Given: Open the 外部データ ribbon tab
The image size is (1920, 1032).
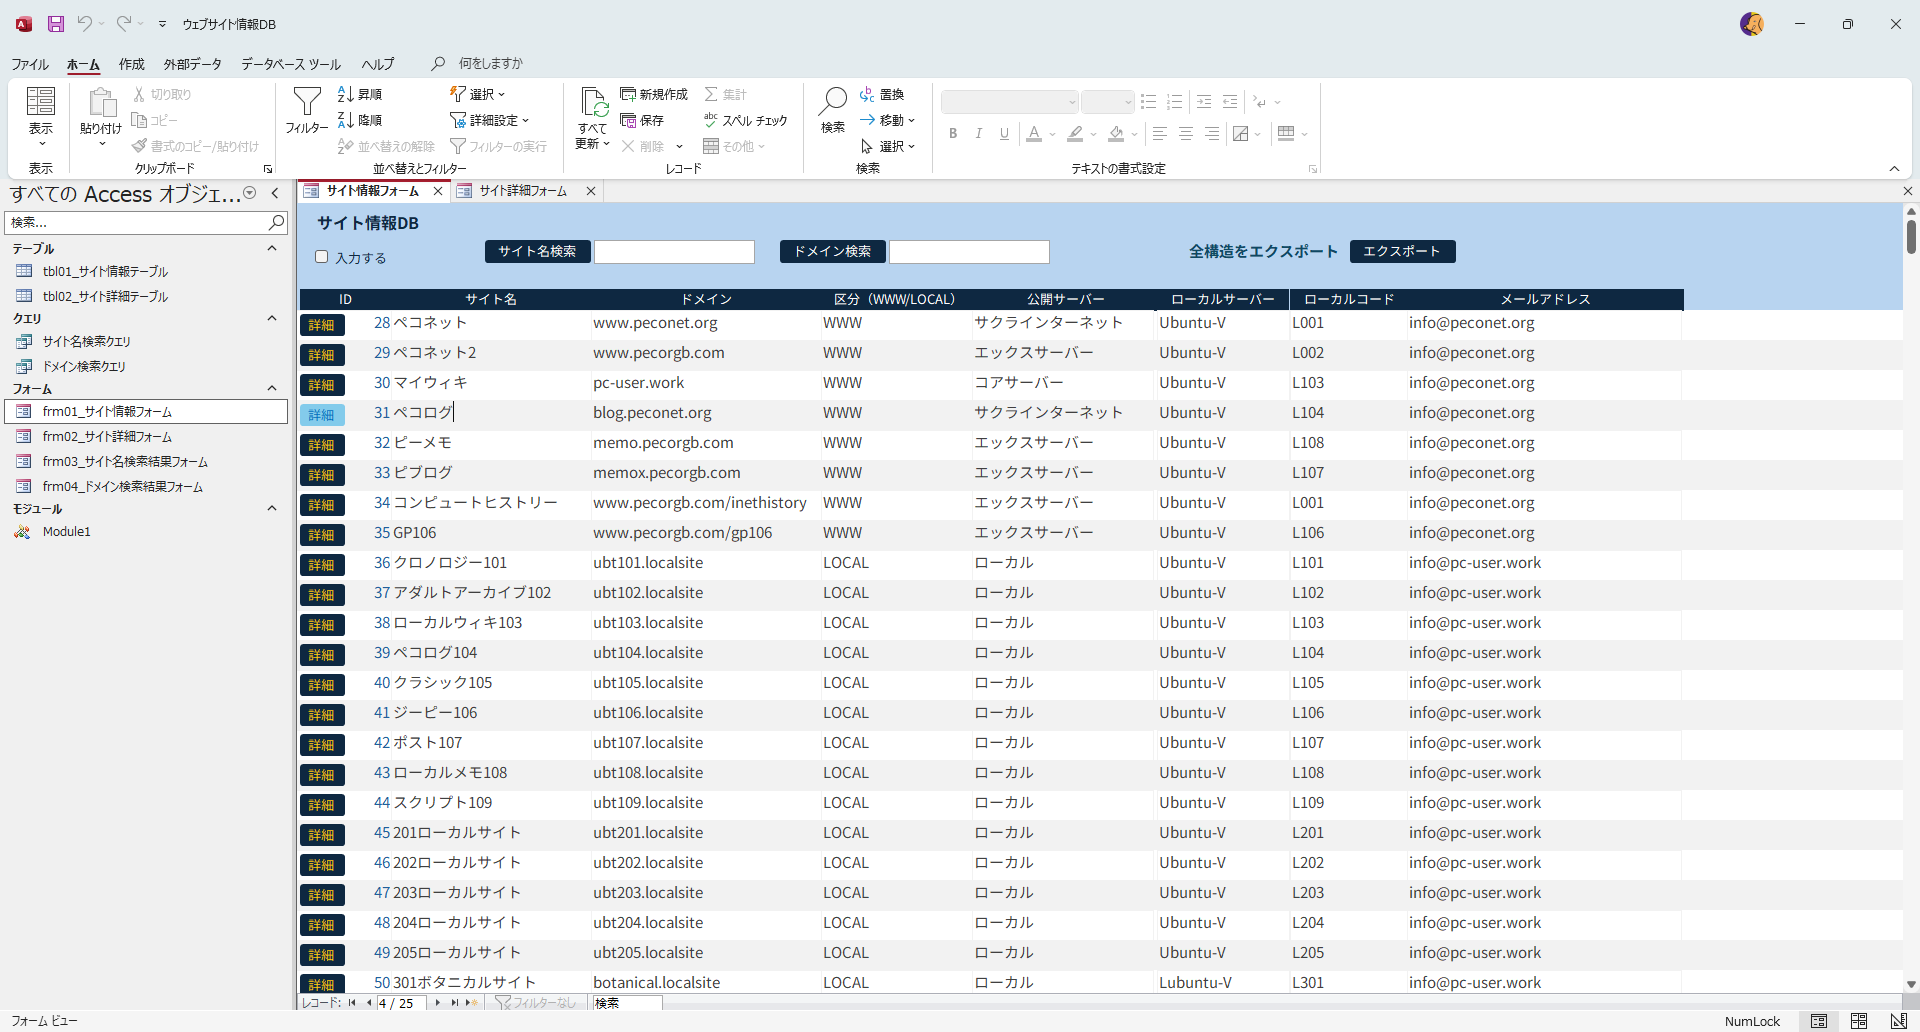Looking at the screenshot, I should (193, 64).
